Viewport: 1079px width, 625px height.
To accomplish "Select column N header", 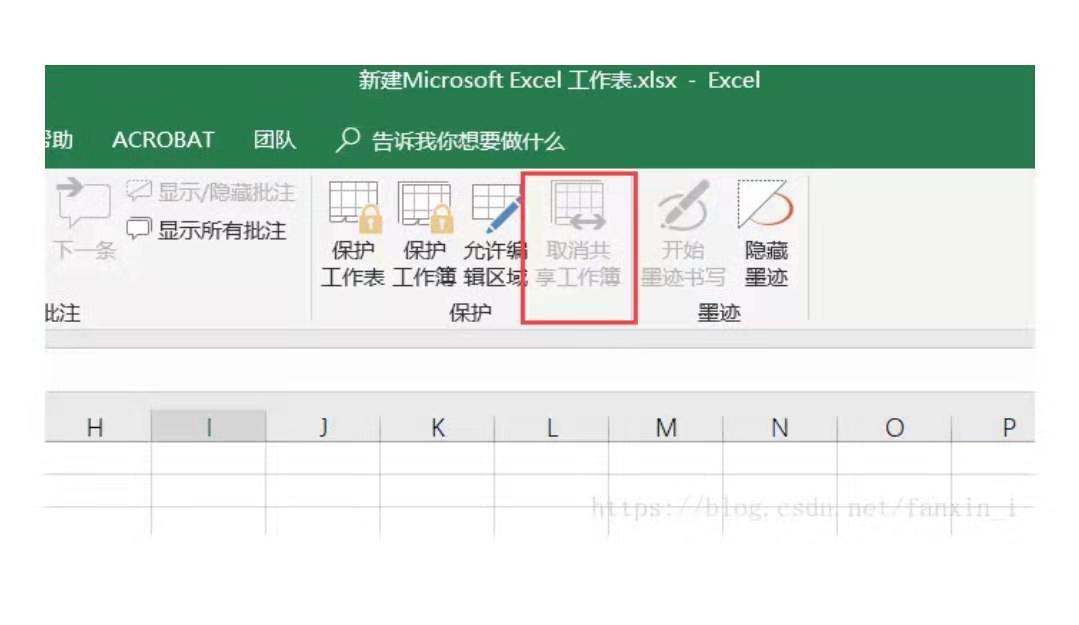I will tap(780, 427).
